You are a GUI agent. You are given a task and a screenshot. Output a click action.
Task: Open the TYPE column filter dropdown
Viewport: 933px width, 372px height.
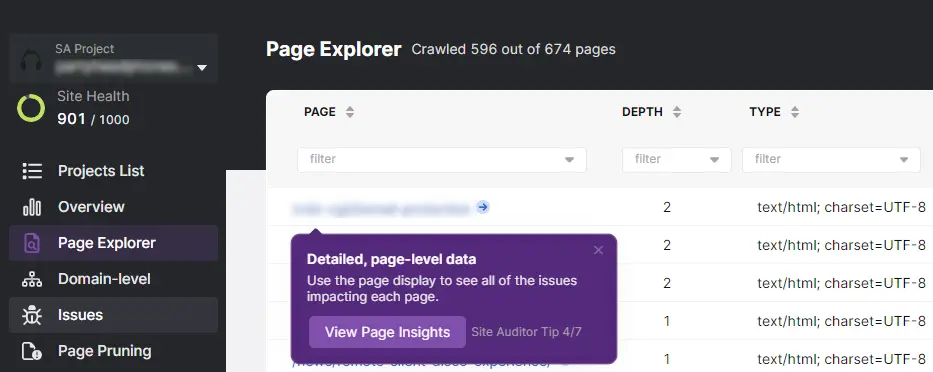[x=831, y=160]
